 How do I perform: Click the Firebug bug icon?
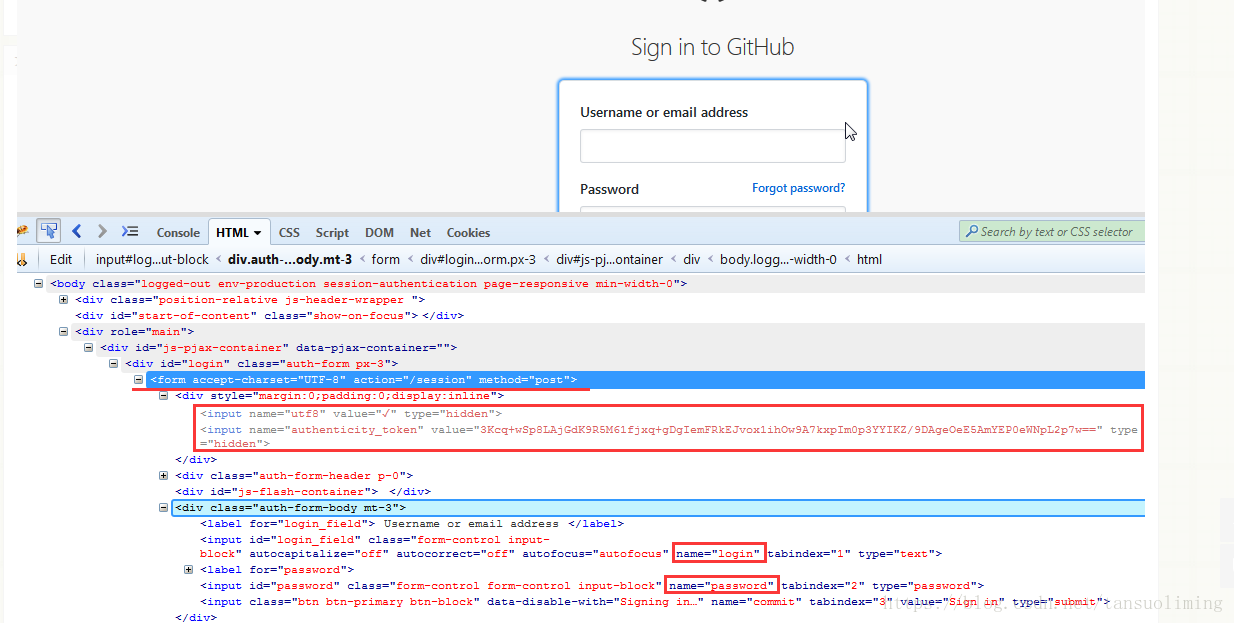tap(22, 231)
